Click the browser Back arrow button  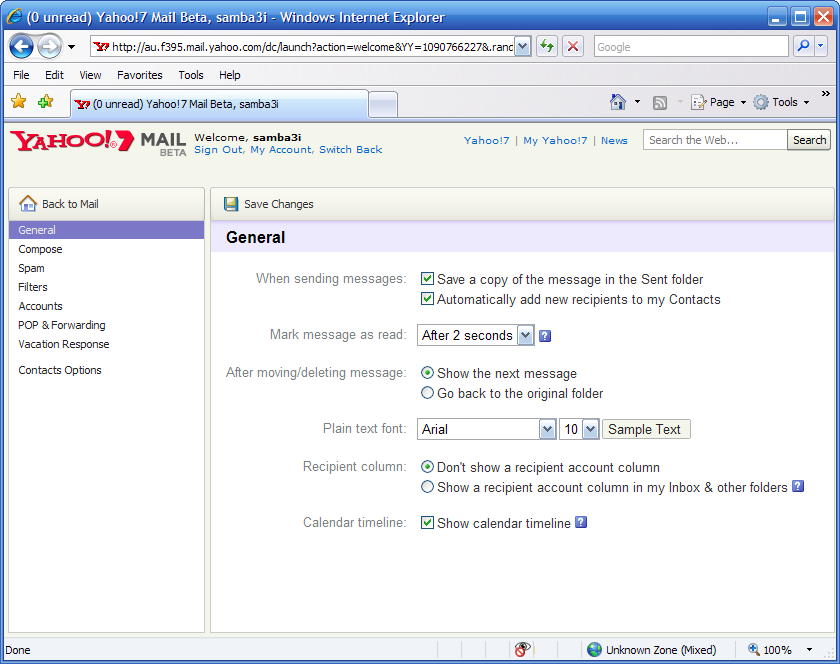coord(22,47)
